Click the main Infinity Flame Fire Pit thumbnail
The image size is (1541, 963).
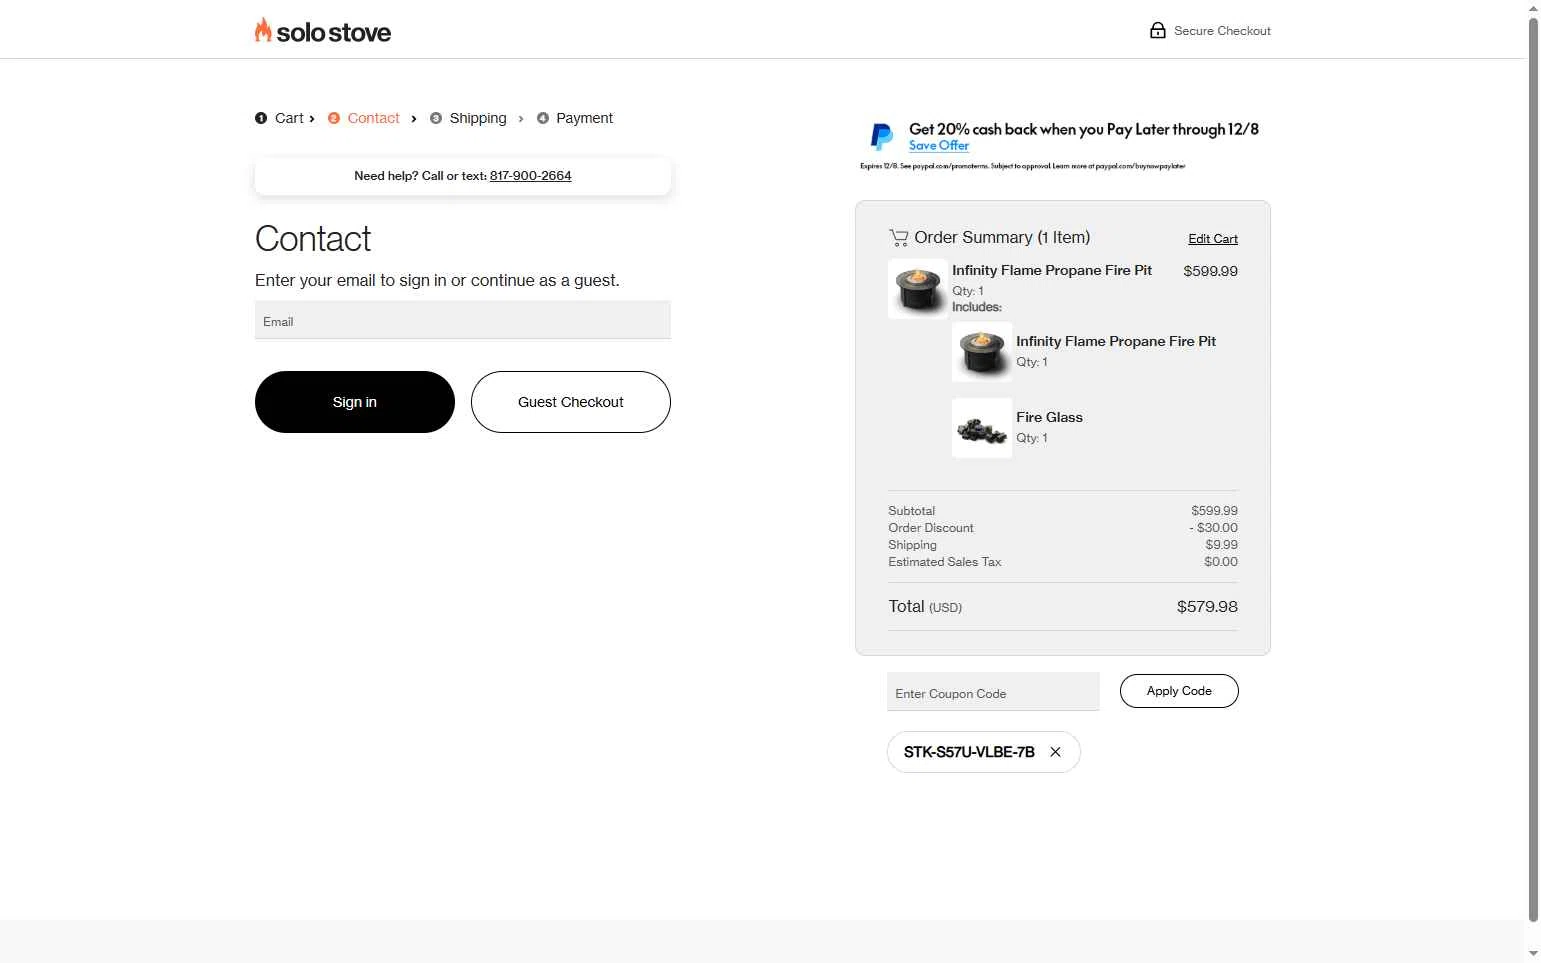tap(918, 289)
